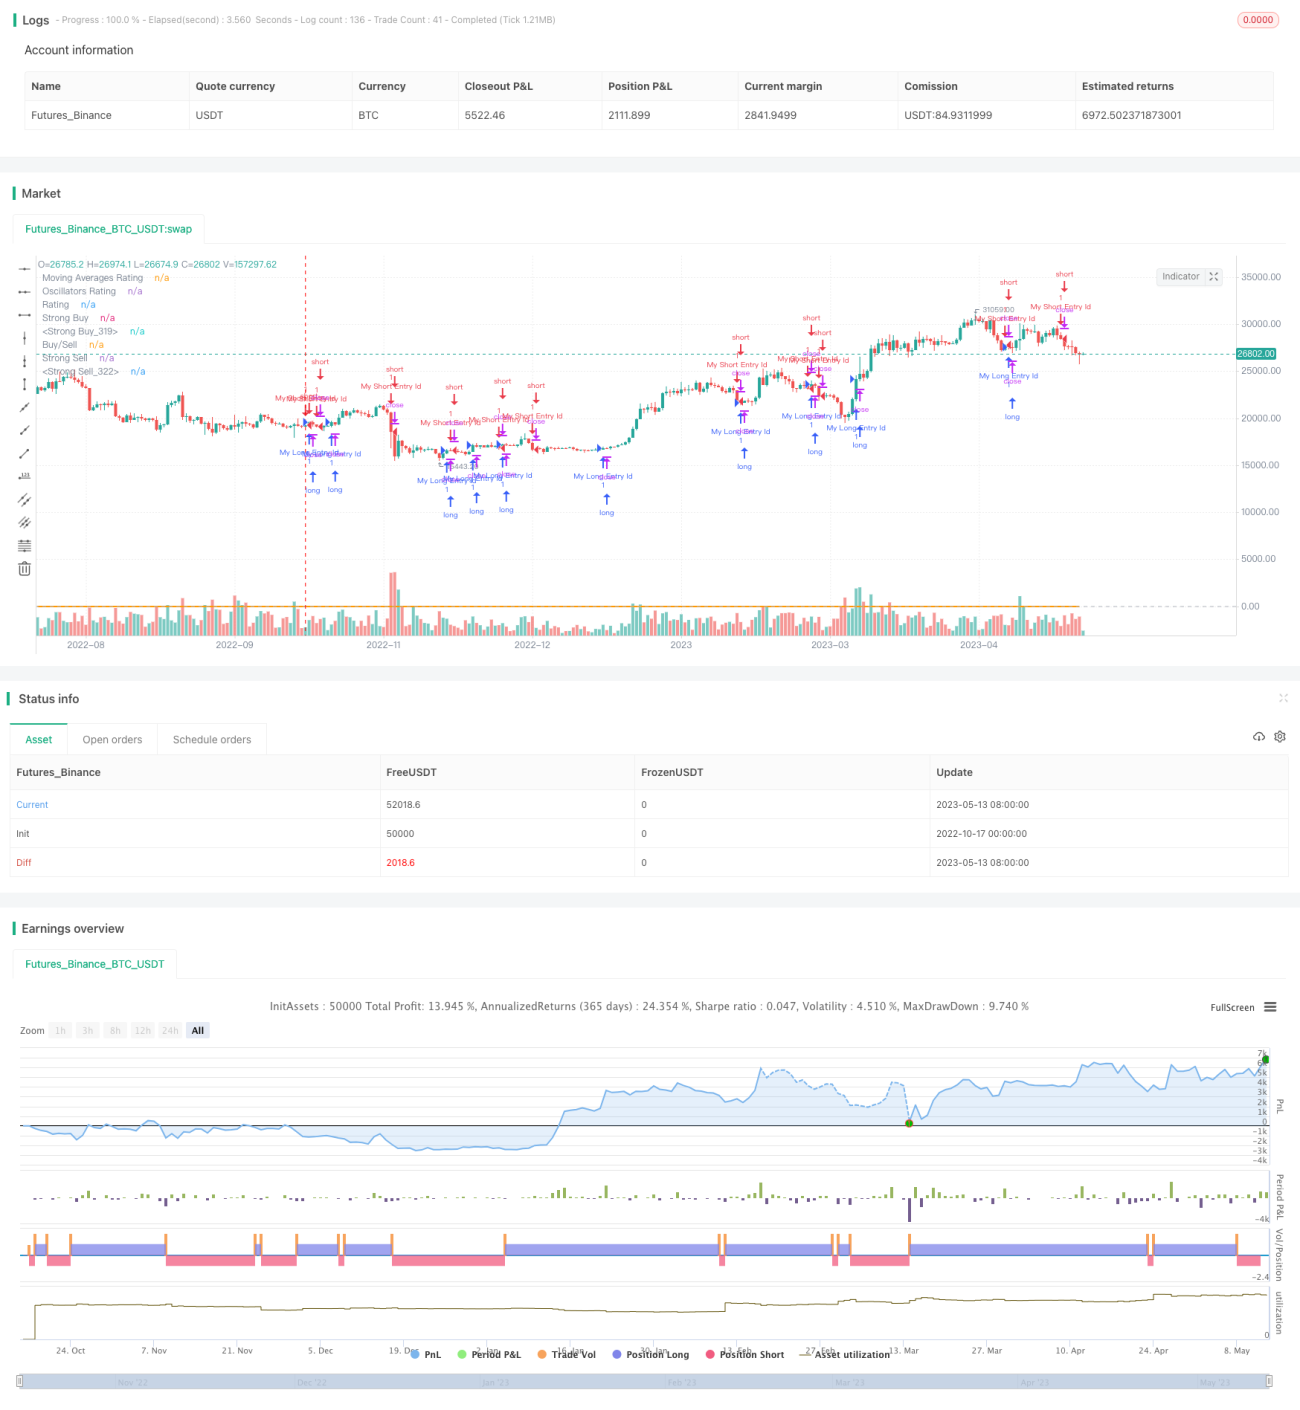Expand the Indicator panel button
The image size is (1300, 1410).
[1190, 277]
